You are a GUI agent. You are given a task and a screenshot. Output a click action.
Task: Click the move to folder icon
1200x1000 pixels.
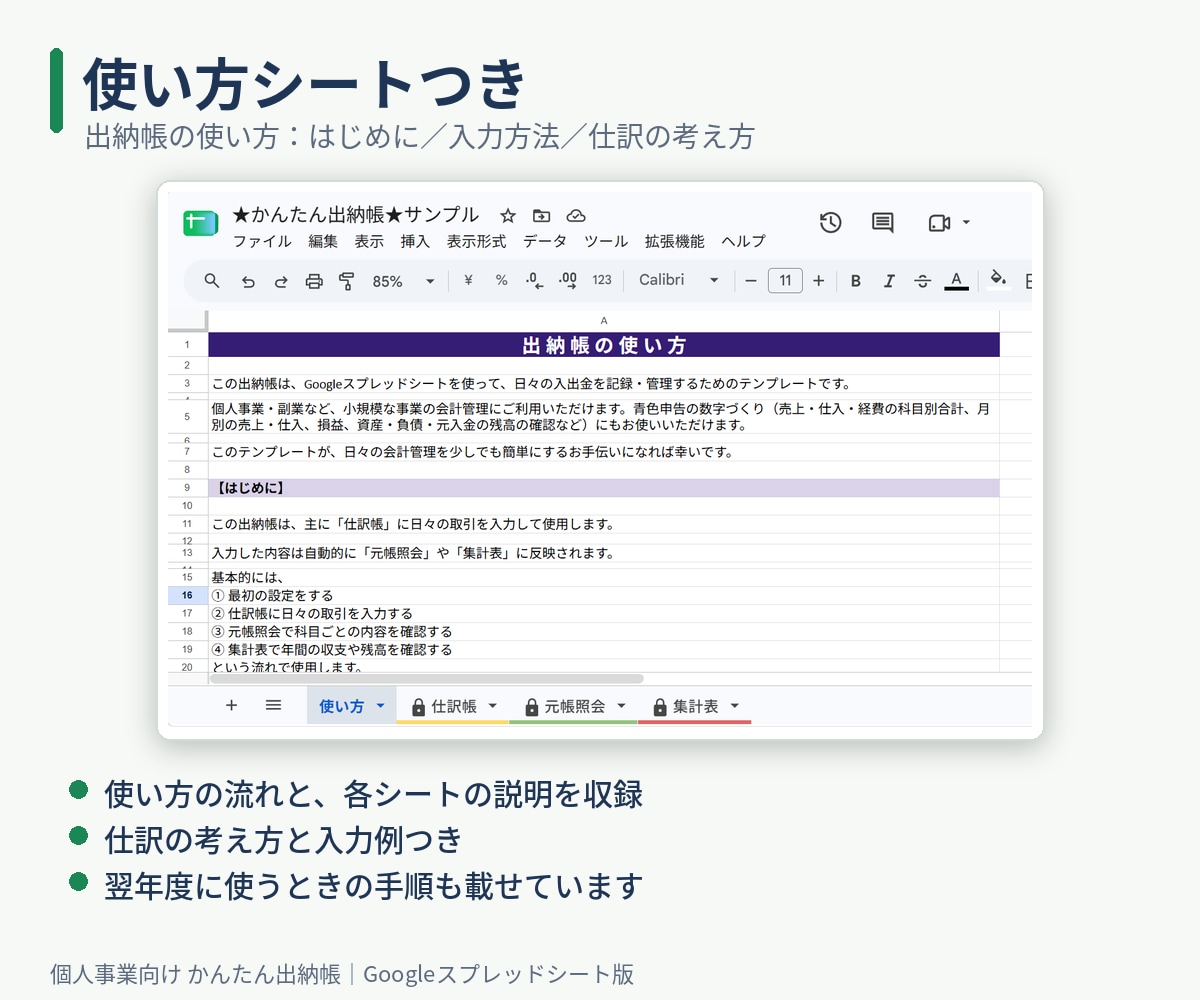[x=541, y=216]
